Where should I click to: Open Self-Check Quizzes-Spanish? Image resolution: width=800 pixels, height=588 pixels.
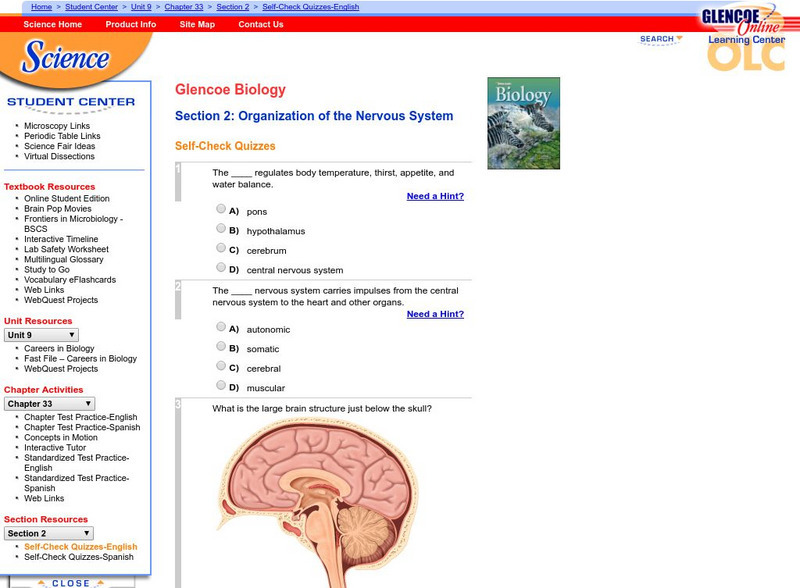point(79,557)
